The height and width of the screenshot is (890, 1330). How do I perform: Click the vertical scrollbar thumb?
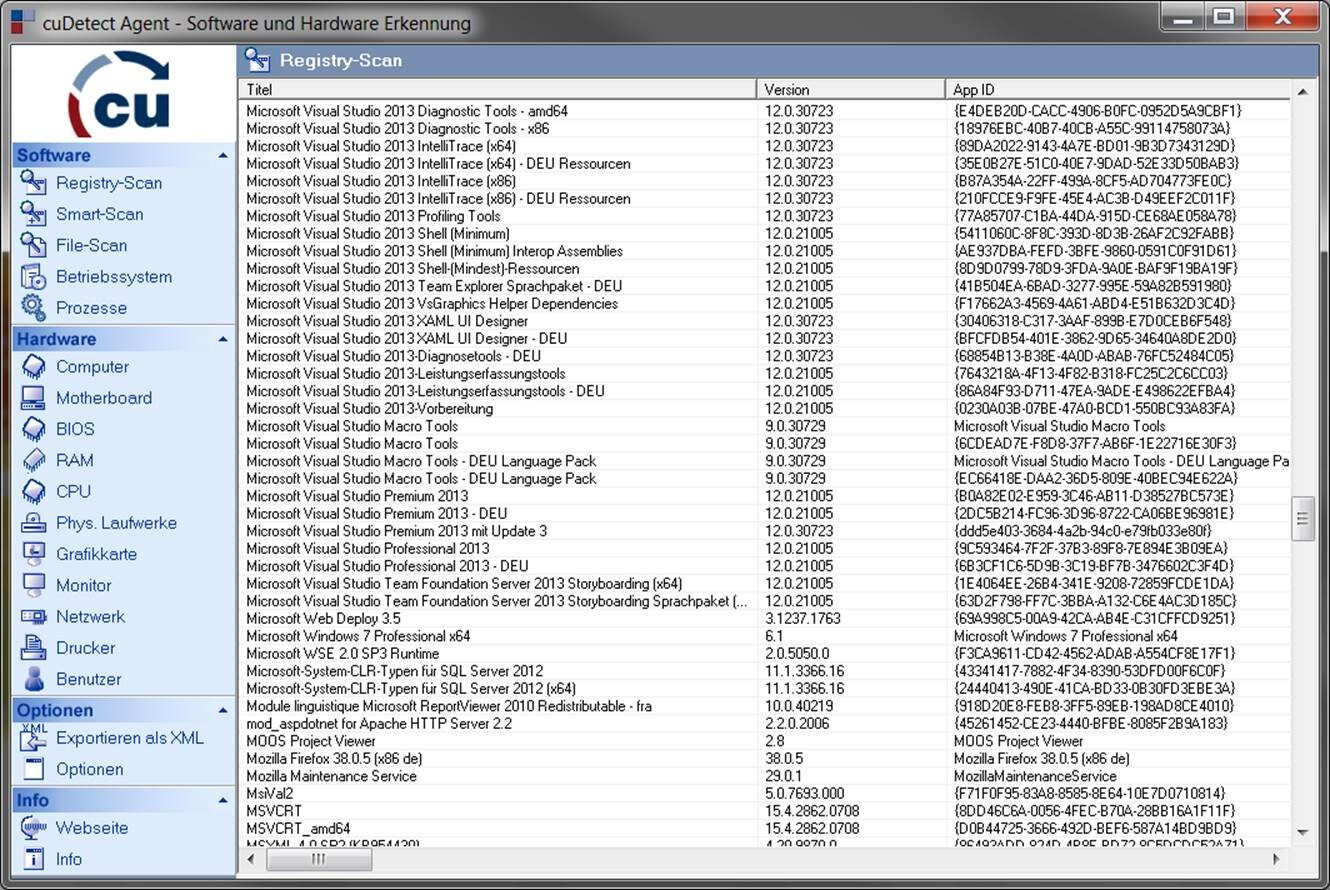(x=1302, y=518)
